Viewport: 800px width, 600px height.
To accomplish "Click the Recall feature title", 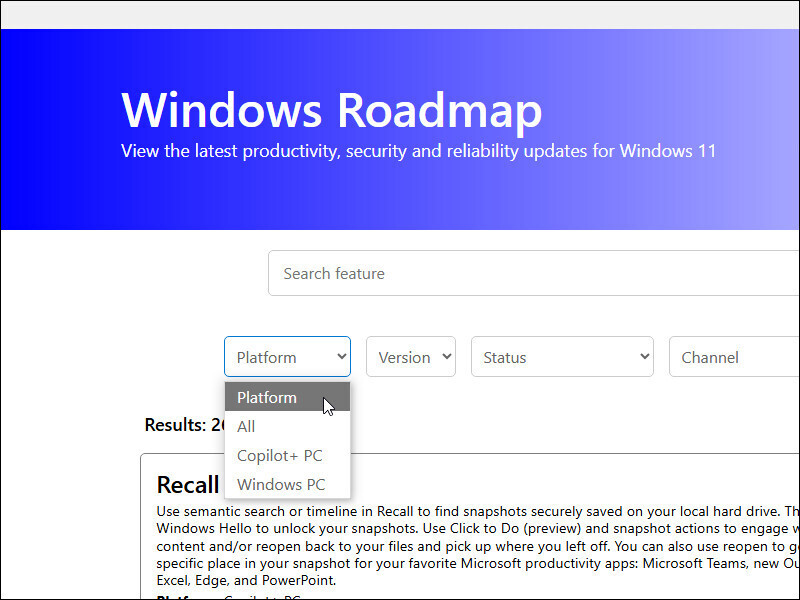I will [x=188, y=485].
